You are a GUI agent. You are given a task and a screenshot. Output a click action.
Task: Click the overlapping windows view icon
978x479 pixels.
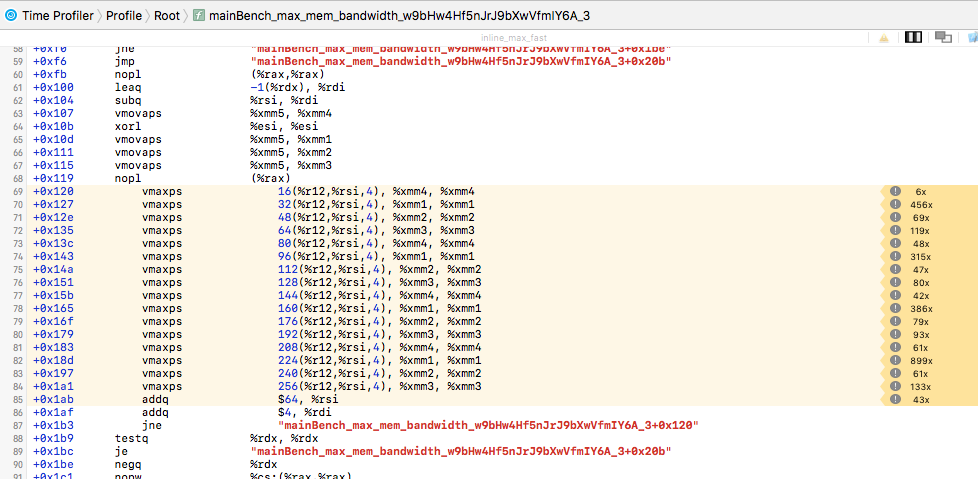pyautogui.click(x=943, y=37)
